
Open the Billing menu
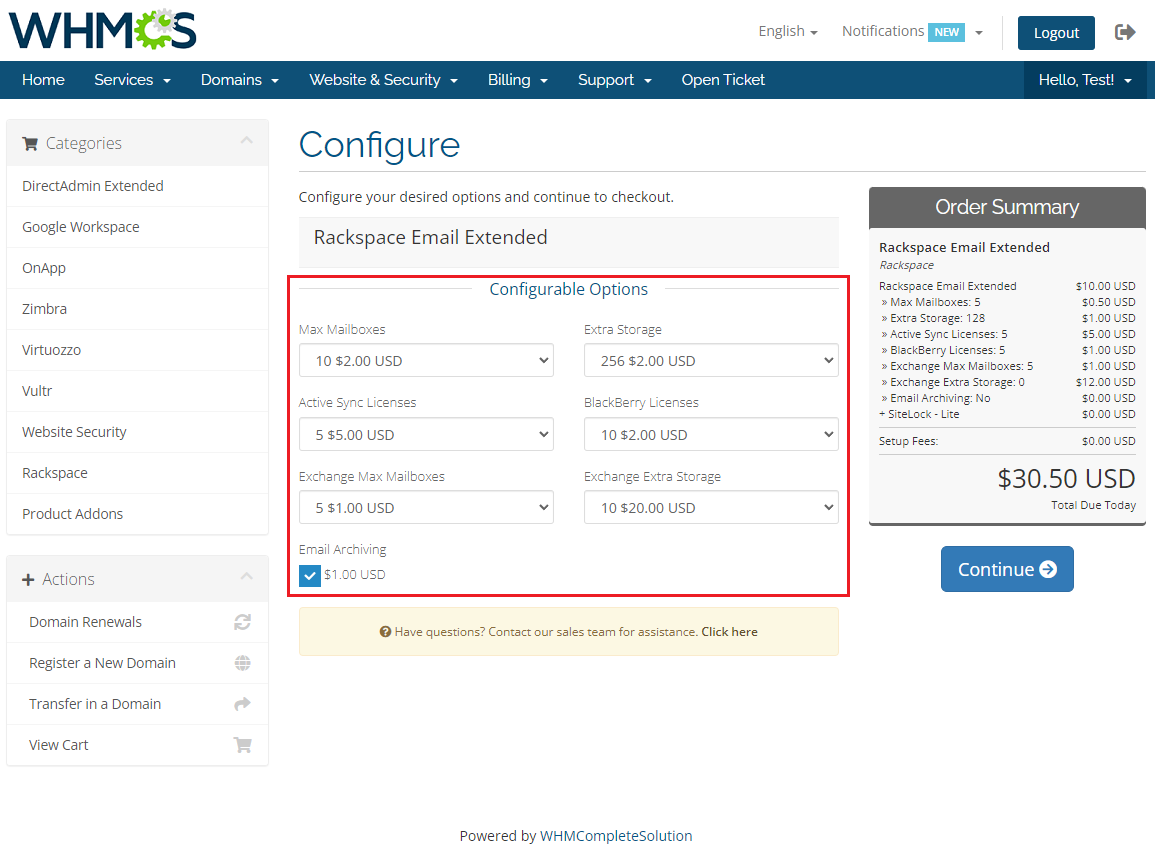click(518, 80)
